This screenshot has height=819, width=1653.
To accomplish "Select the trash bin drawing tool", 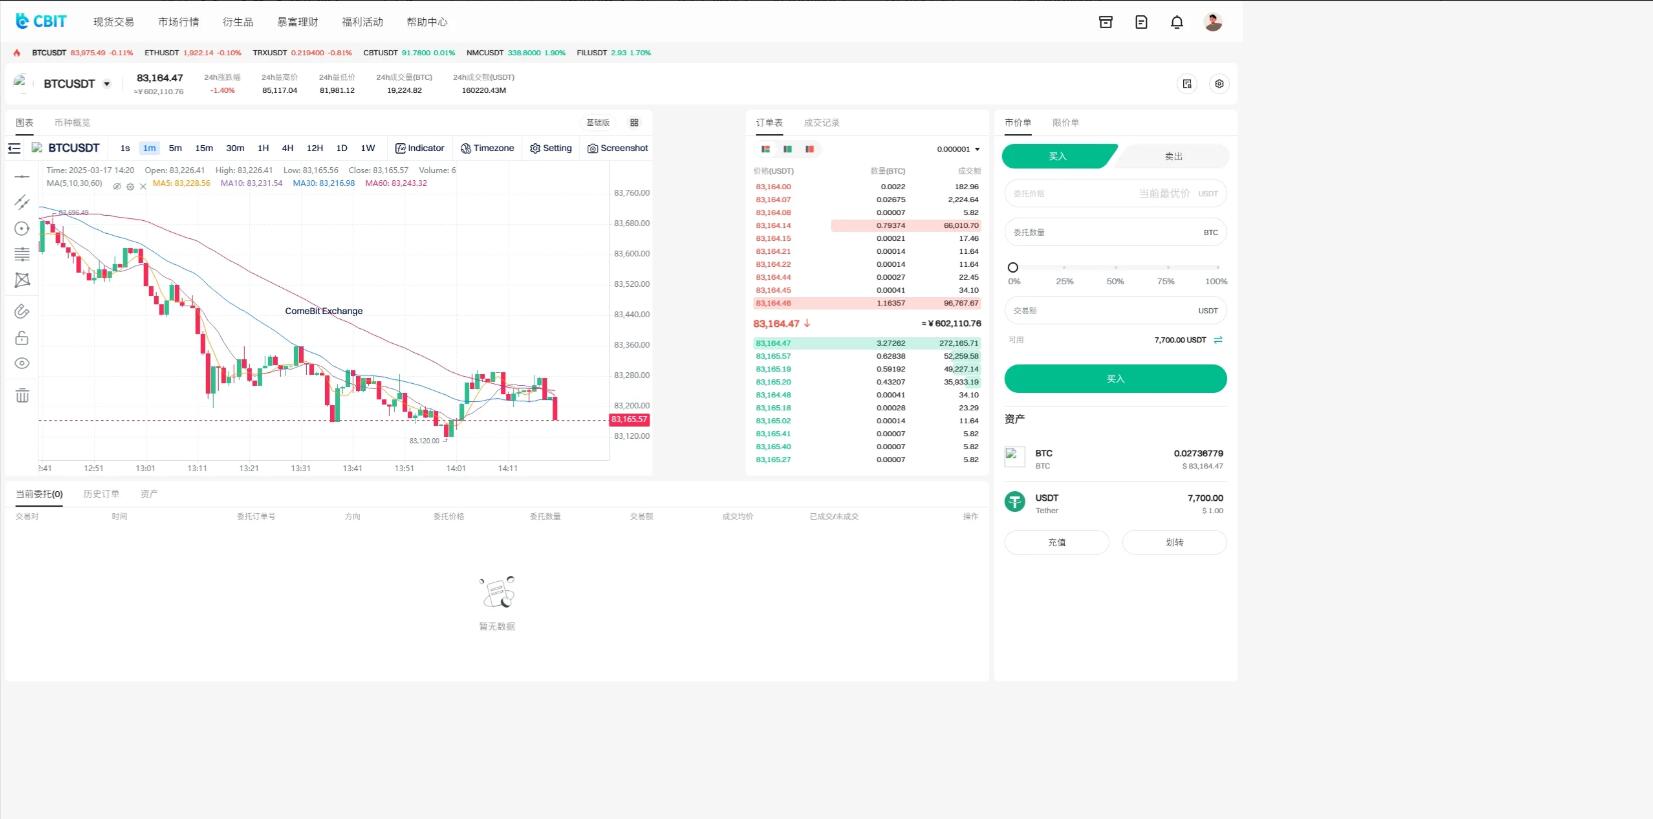I will coord(22,396).
